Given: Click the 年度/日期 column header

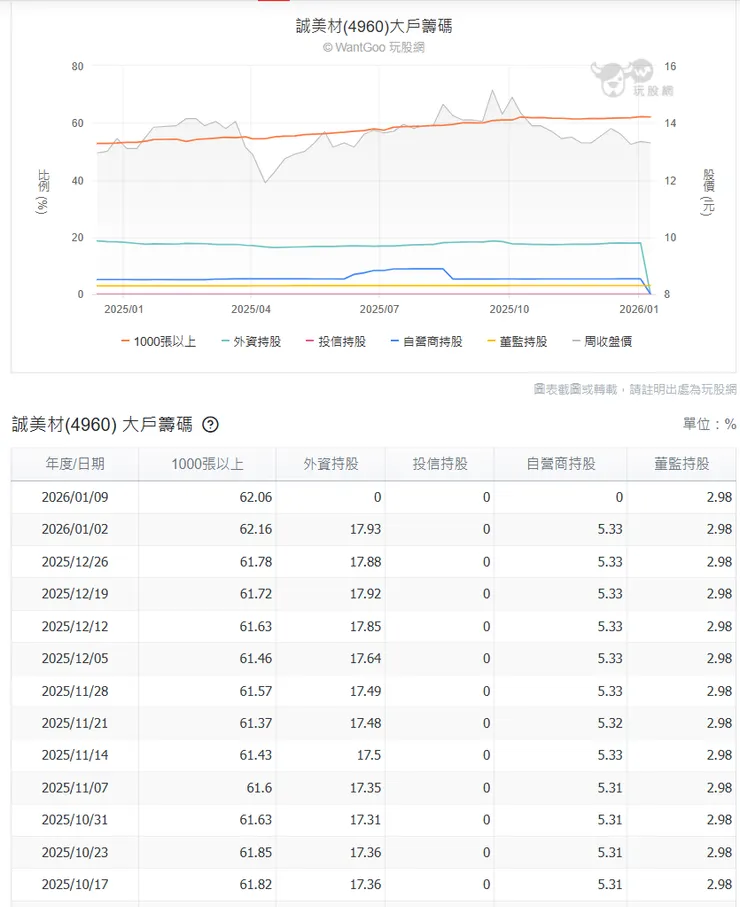Looking at the screenshot, I should (75, 464).
